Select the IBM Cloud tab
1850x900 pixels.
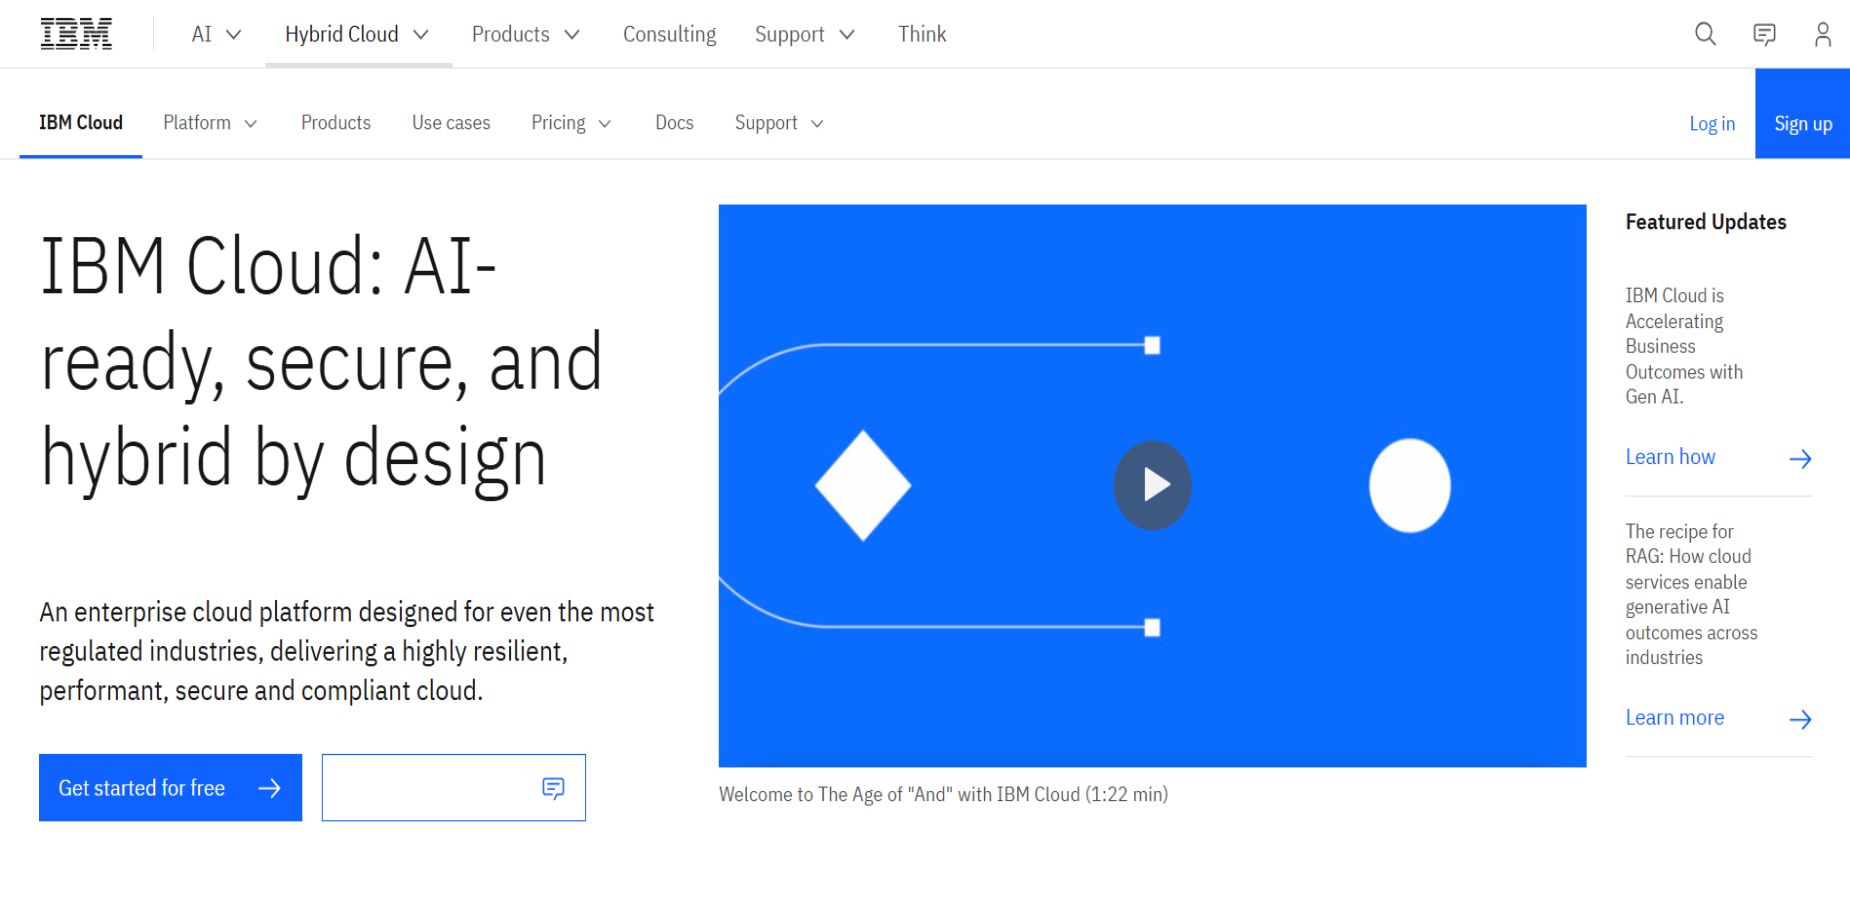pos(81,123)
